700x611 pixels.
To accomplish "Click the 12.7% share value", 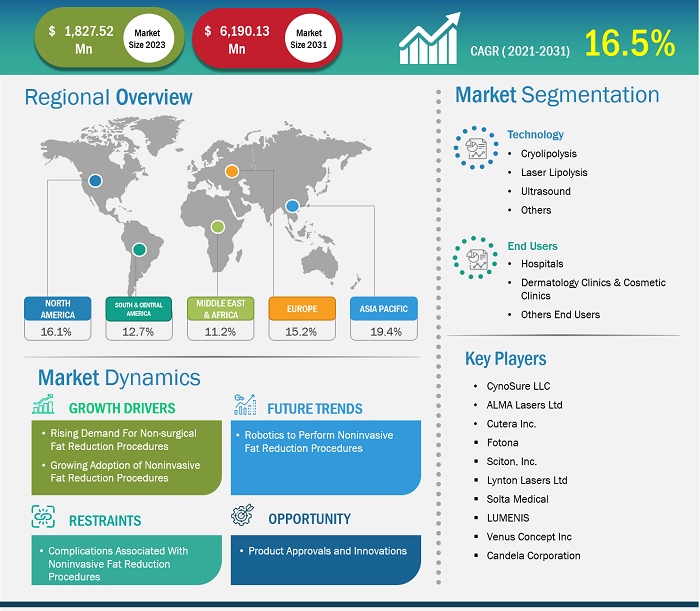I will tap(138, 332).
